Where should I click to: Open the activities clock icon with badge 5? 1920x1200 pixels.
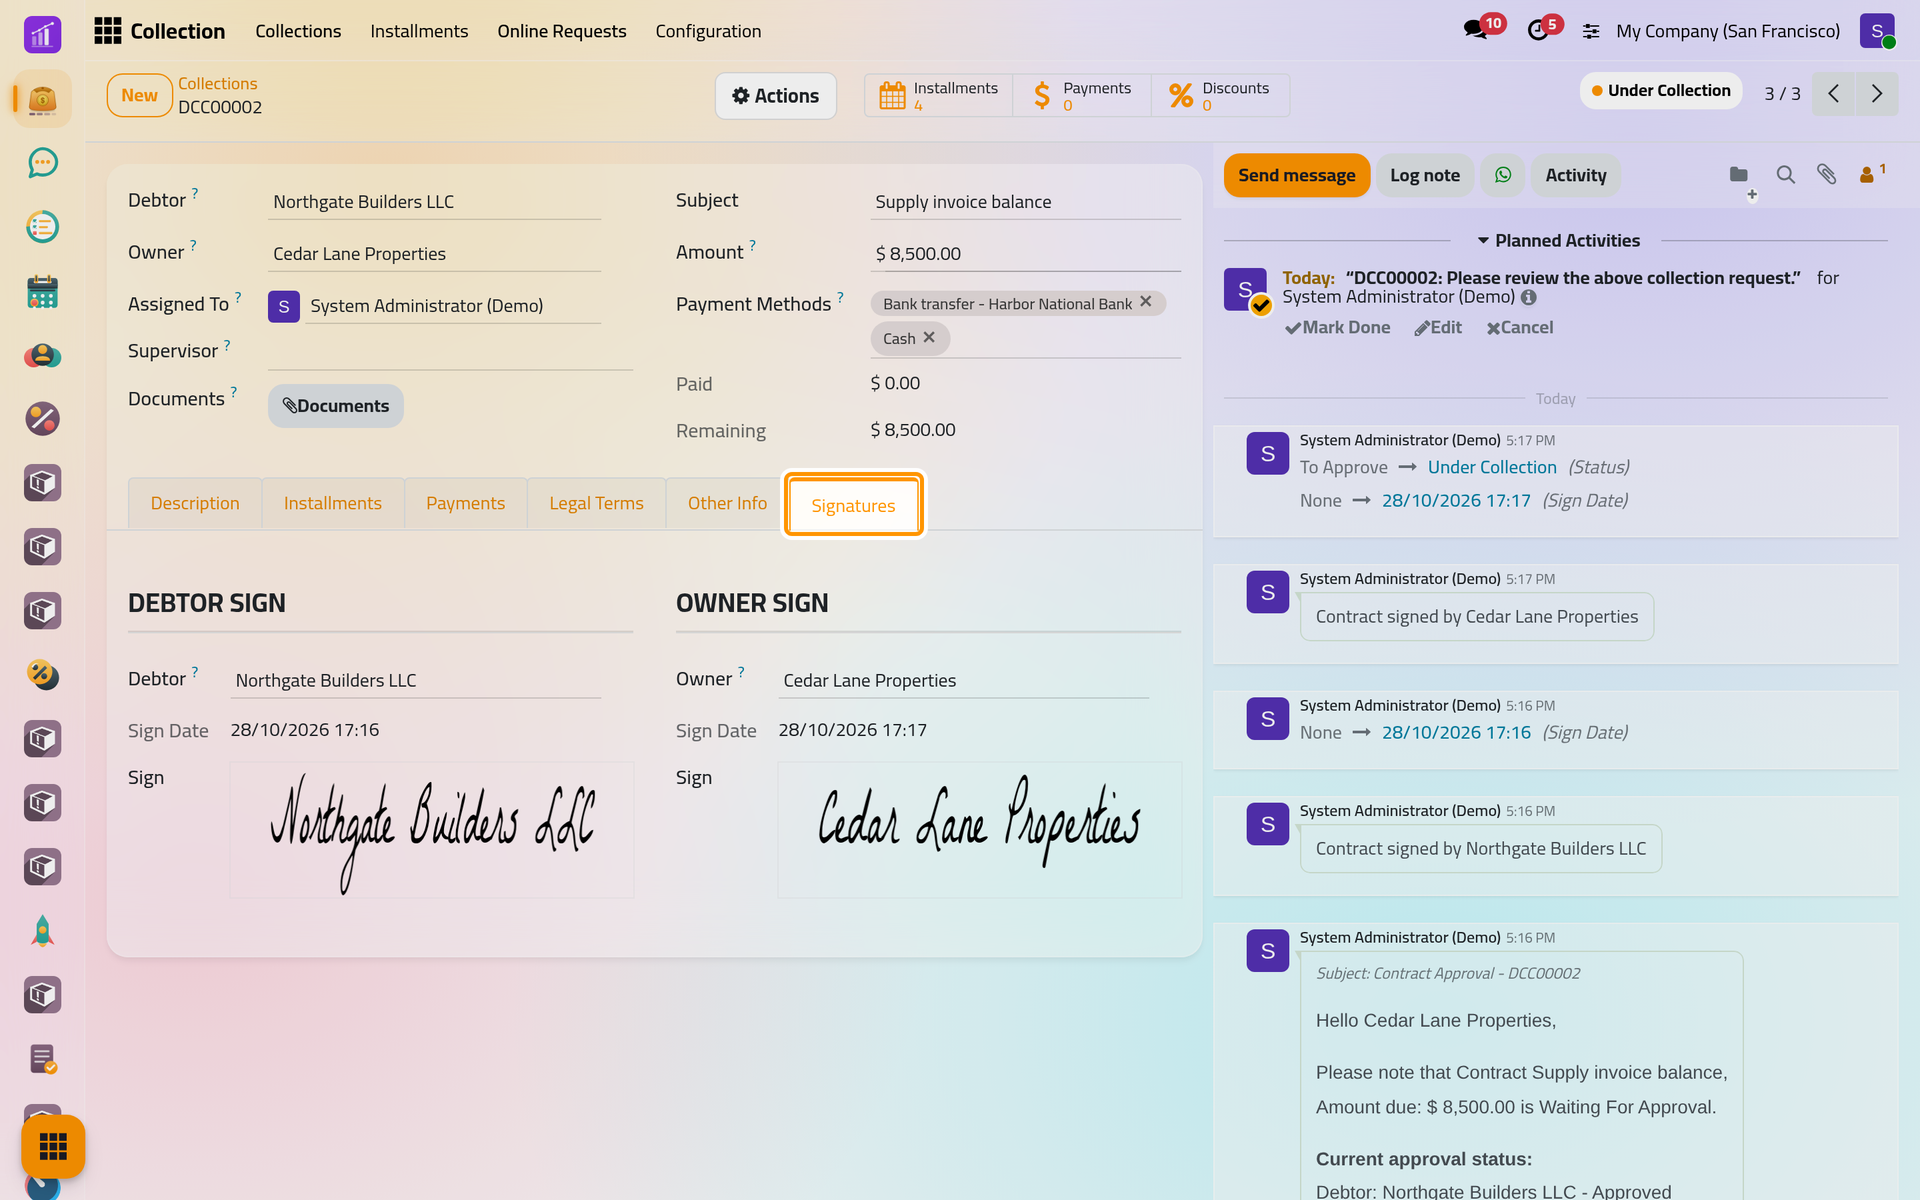[1538, 30]
